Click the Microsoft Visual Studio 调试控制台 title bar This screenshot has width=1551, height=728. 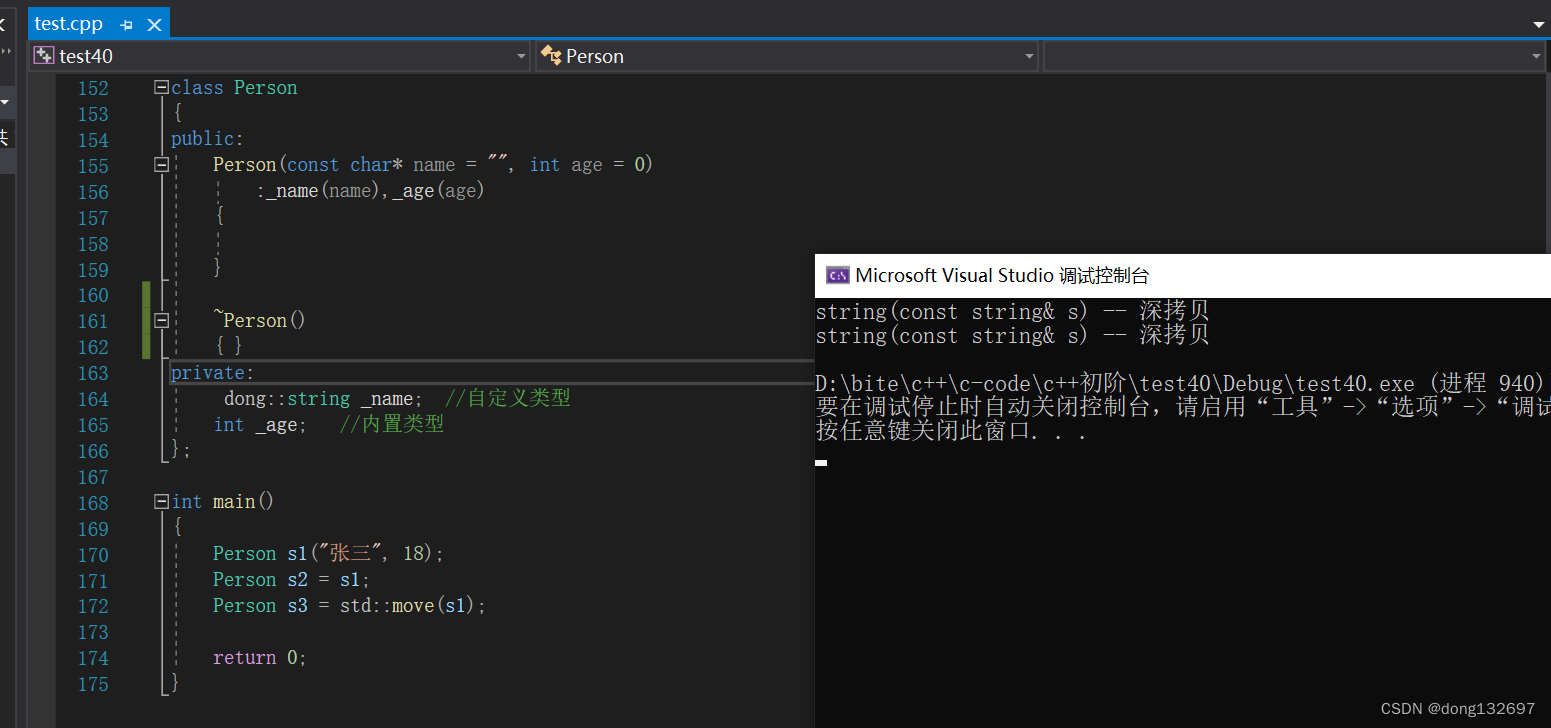pyautogui.click(x=1183, y=276)
